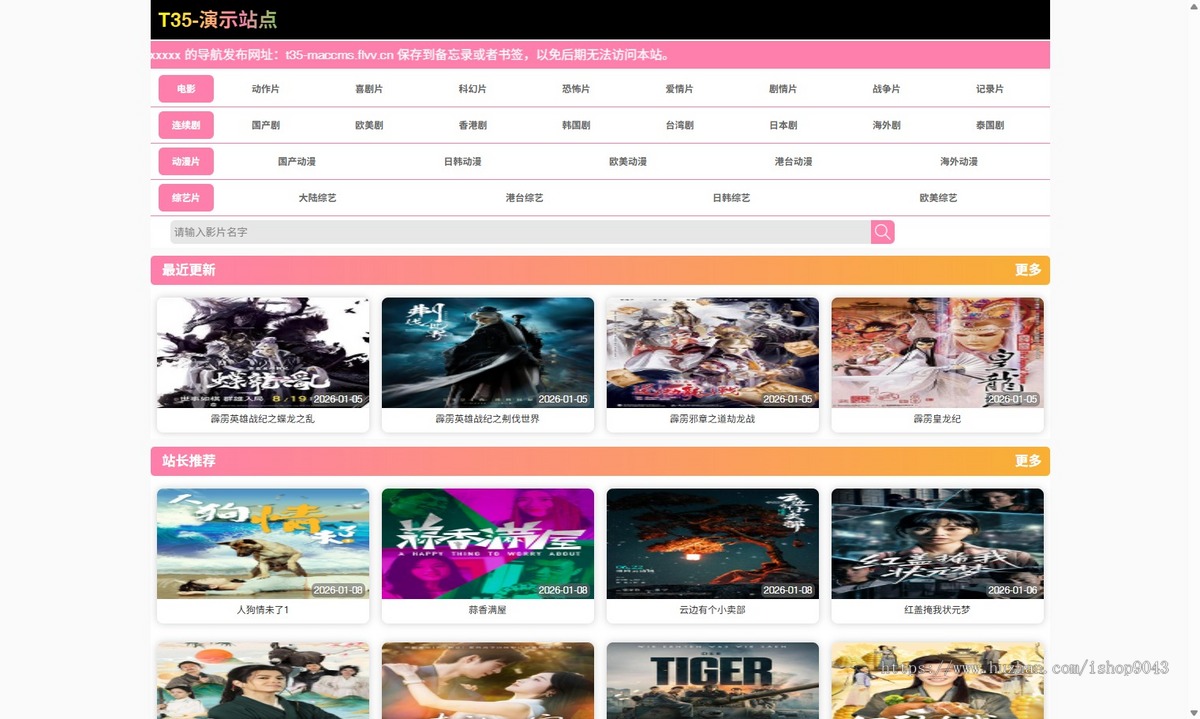Click the 最近更新 section title
Viewport: 1200px width, 719px height.
point(189,270)
